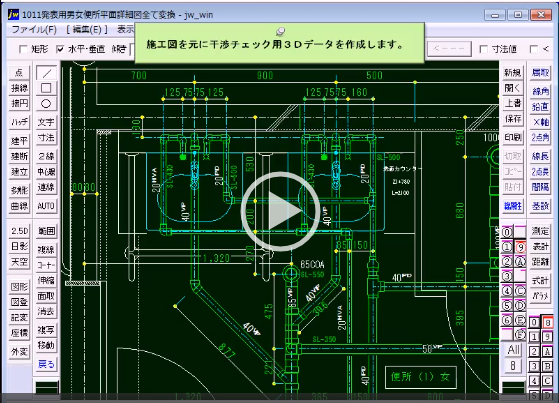Select the 範囲 range selection tool
The width and height of the screenshot is (559, 403).
[x=46, y=231]
